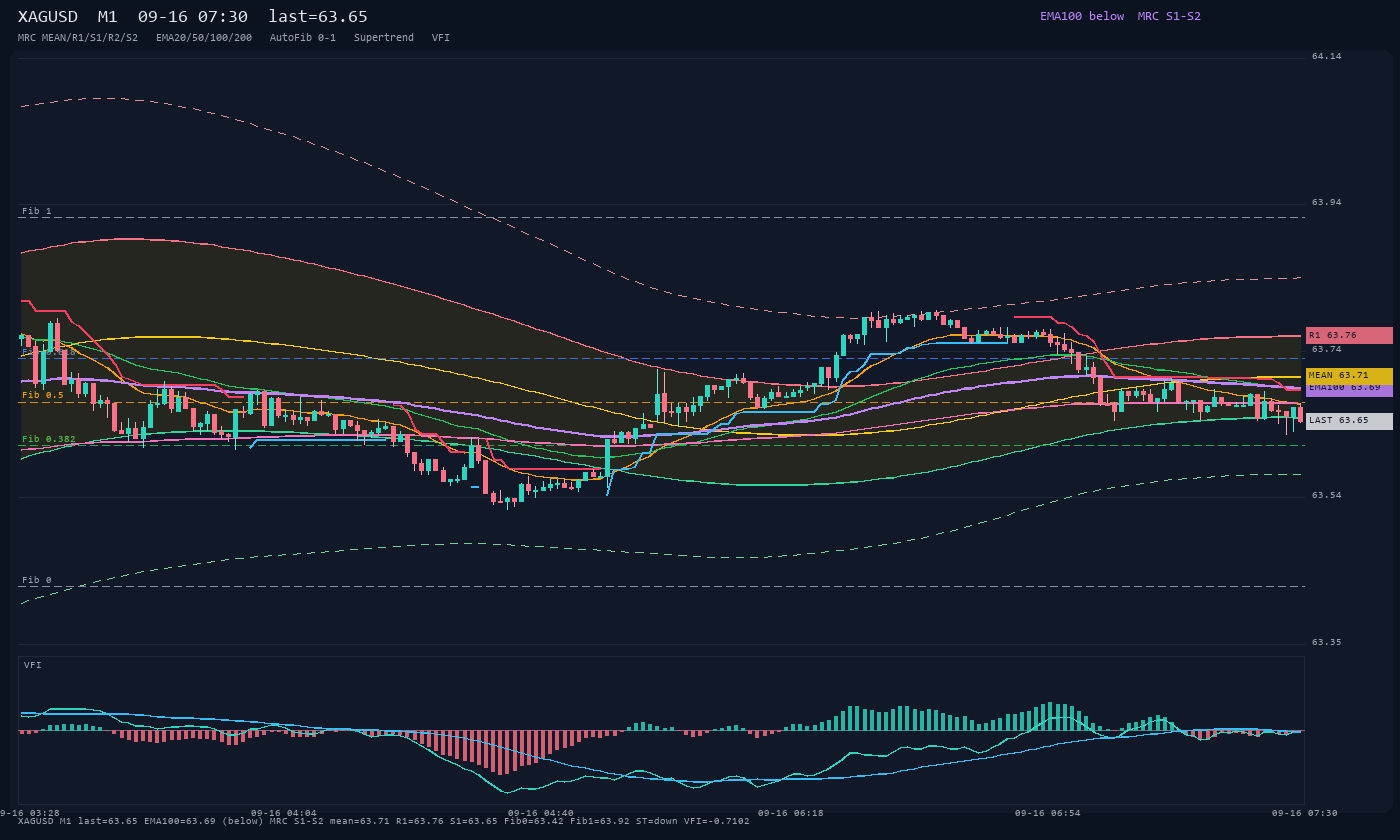The width and height of the screenshot is (1400, 840).
Task: Click the 63.35 price axis label
Action: coord(1327,643)
